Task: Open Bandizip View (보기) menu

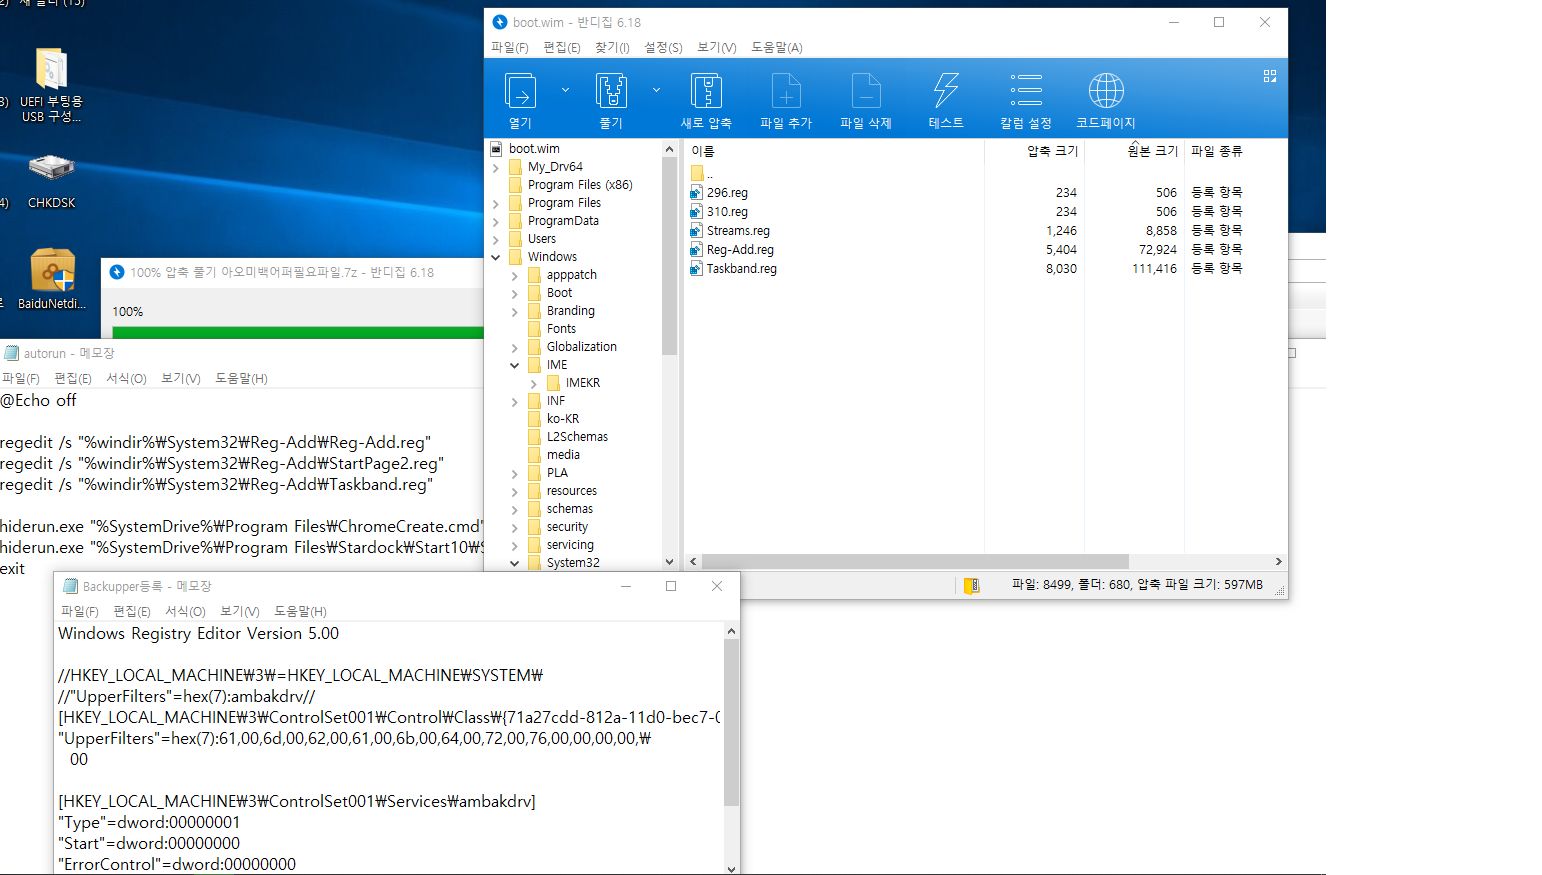Action: pos(716,47)
